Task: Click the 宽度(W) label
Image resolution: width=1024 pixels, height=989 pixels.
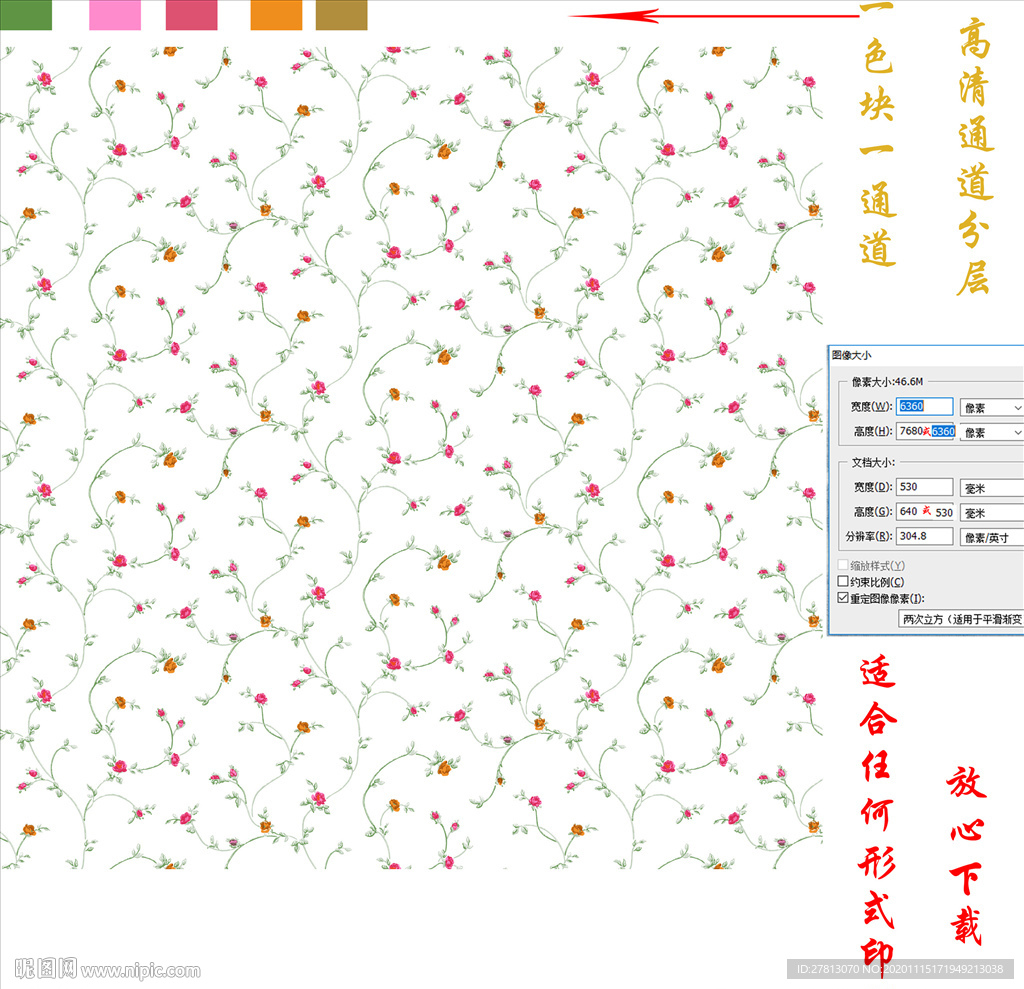Action: 871,406
